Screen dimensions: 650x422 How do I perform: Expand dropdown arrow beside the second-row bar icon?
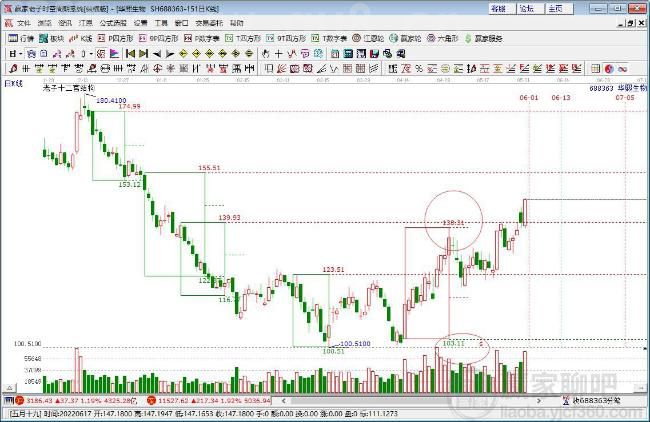pos(91,54)
